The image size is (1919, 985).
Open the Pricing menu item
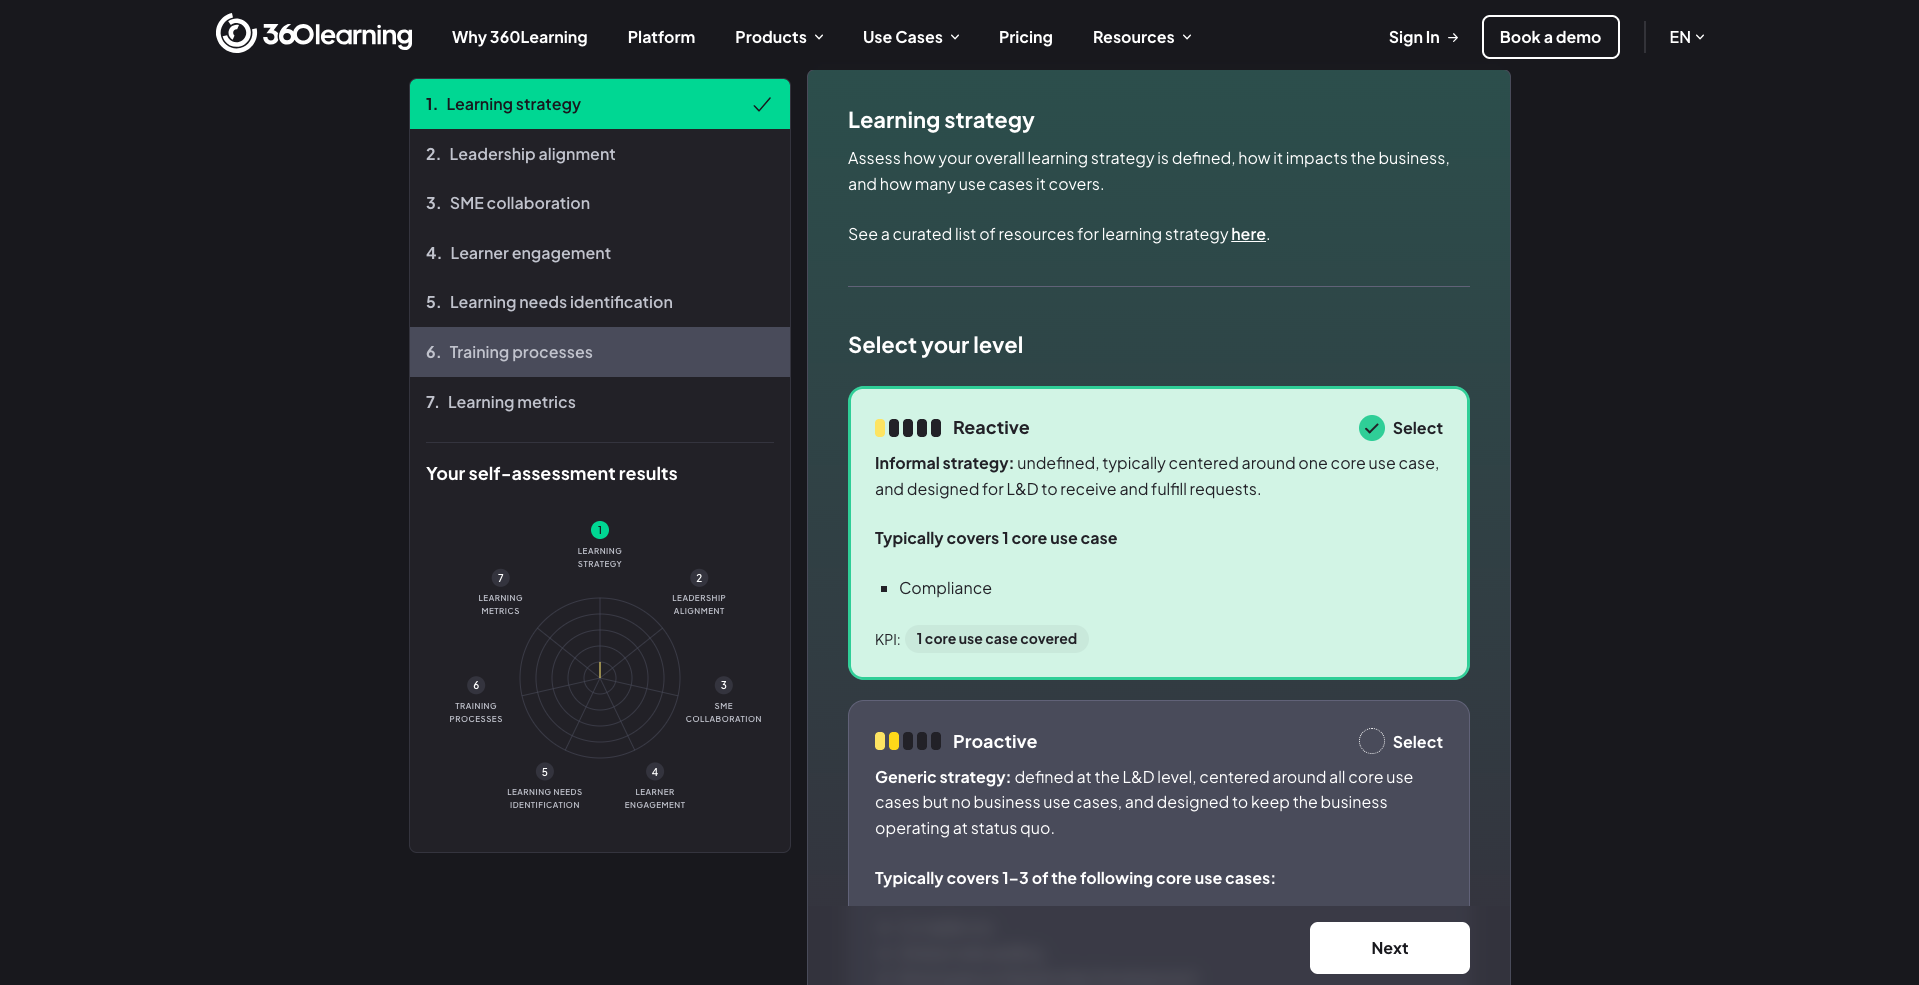click(x=1025, y=37)
